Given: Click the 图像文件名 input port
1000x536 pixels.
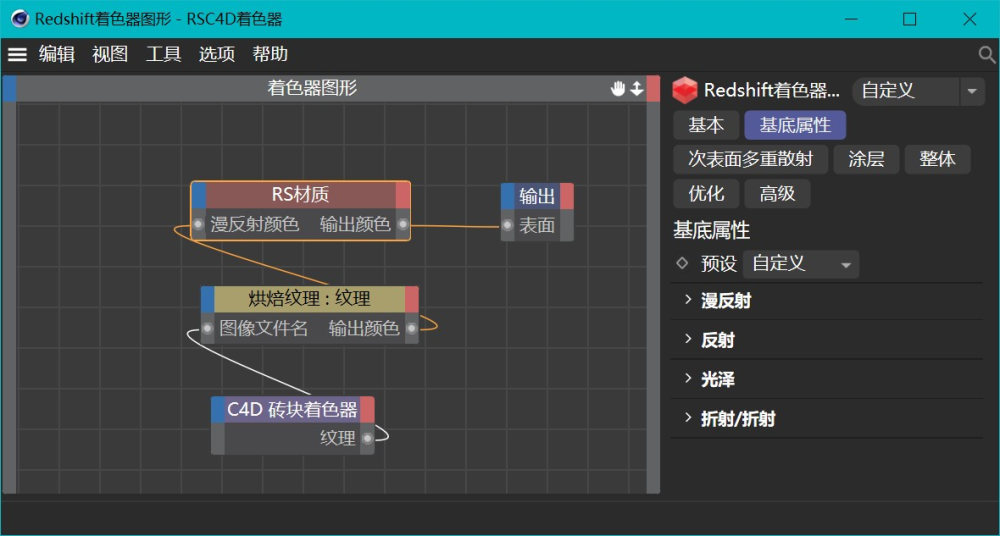Looking at the screenshot, I should pos(207,329).
